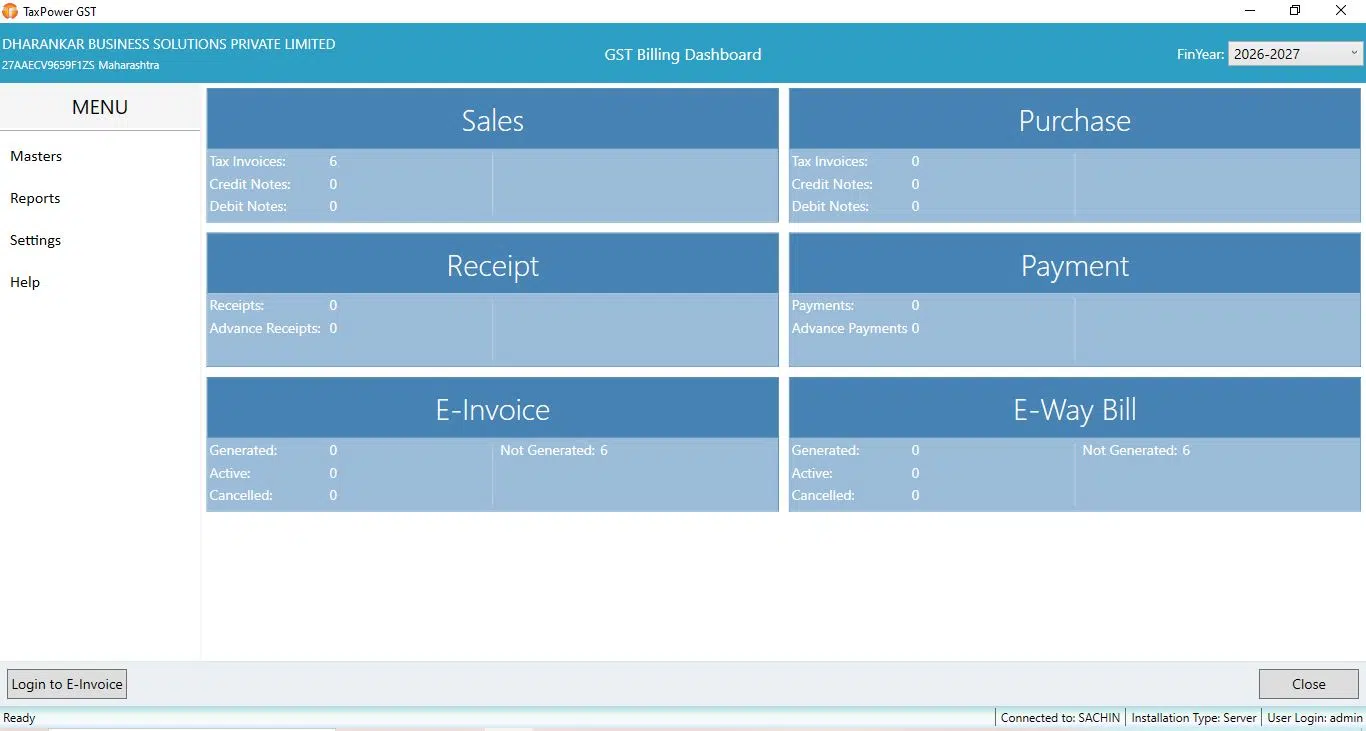The height and width of the screenshot is (731, 1366).
Task: Click GSTIN 27AAECV9659F1ZS Maharashtra text
Action: coord(80,65)
